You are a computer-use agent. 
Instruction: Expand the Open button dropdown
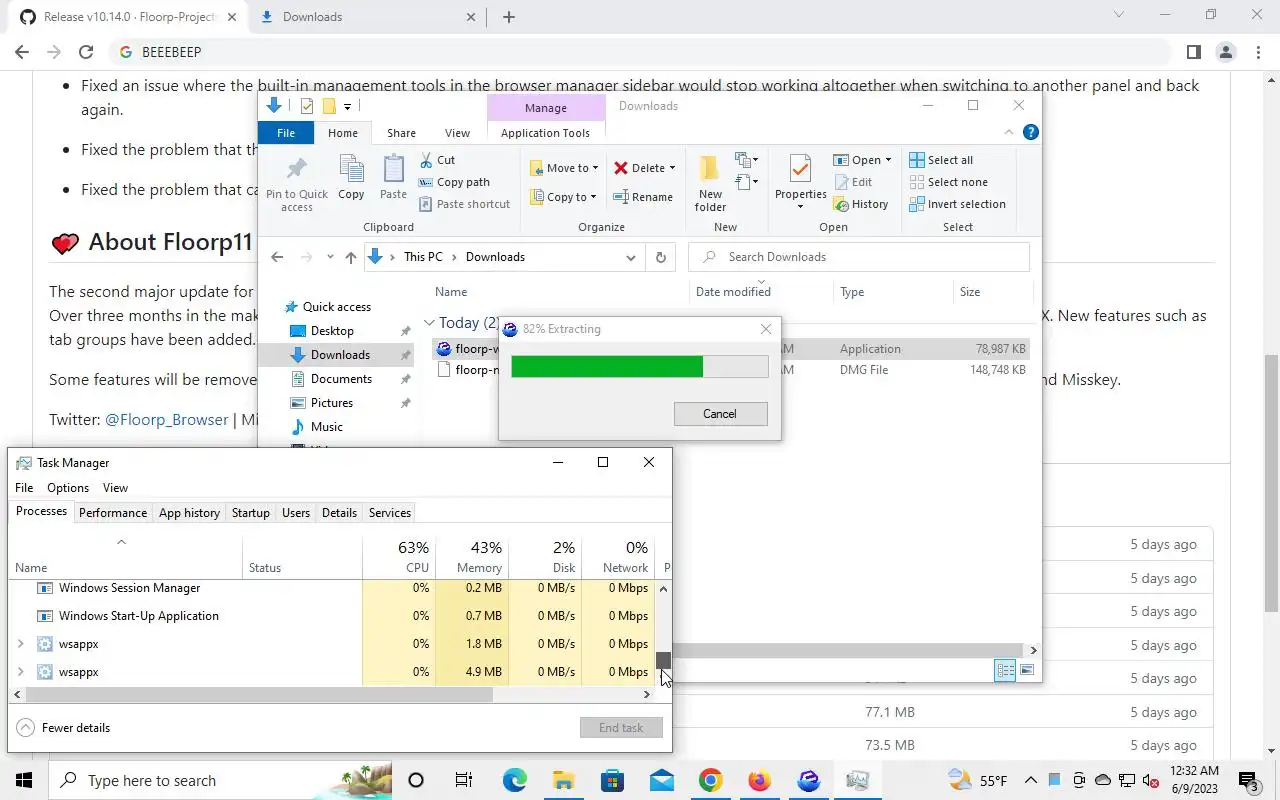tap(888, 160)
